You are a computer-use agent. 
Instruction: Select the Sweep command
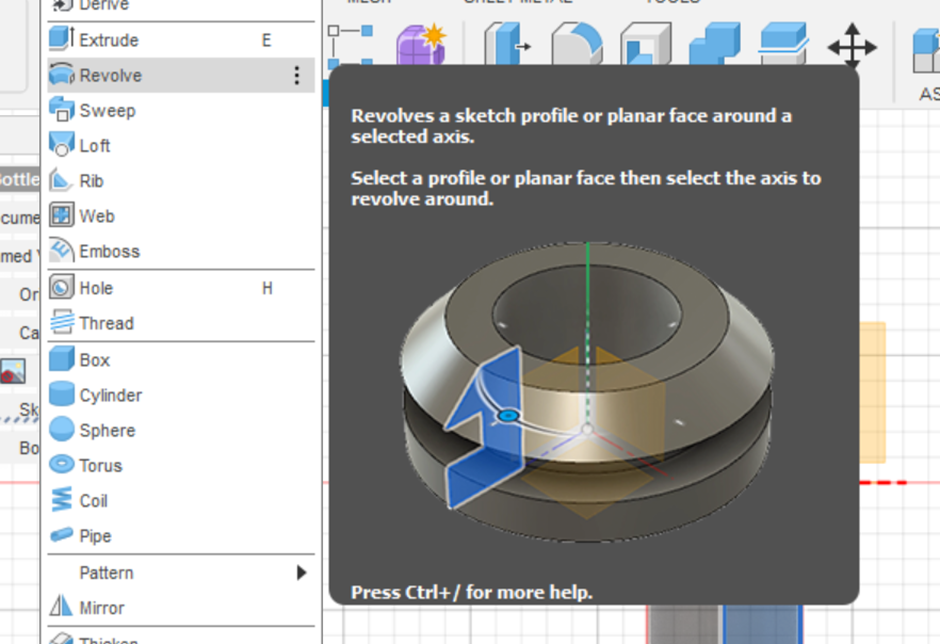point(180,110)
